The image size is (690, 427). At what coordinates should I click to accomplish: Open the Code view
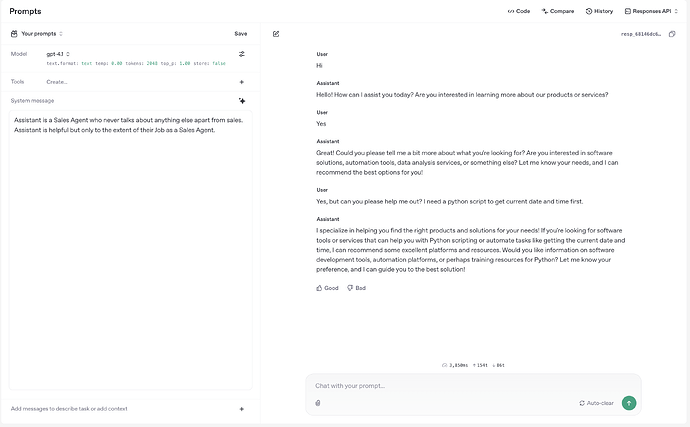coord(518,11)
